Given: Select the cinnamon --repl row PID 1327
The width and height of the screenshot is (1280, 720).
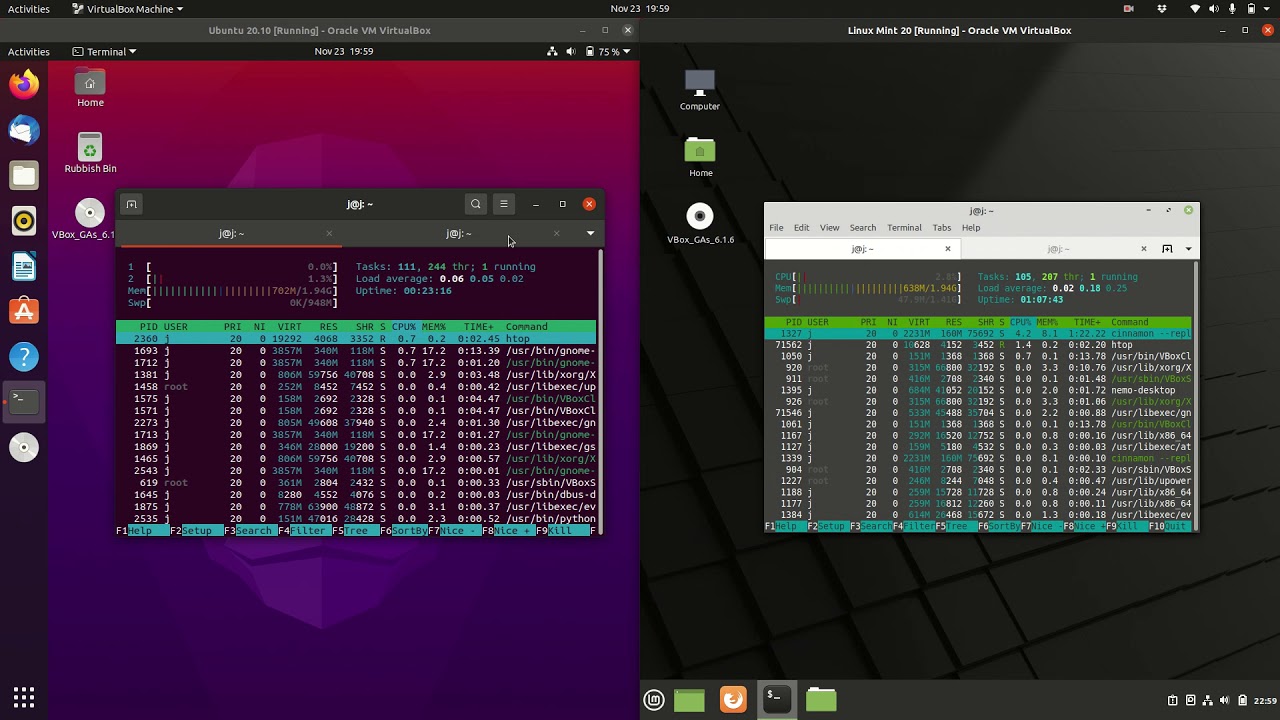Looking at the screenshot, I should [978, 334].
